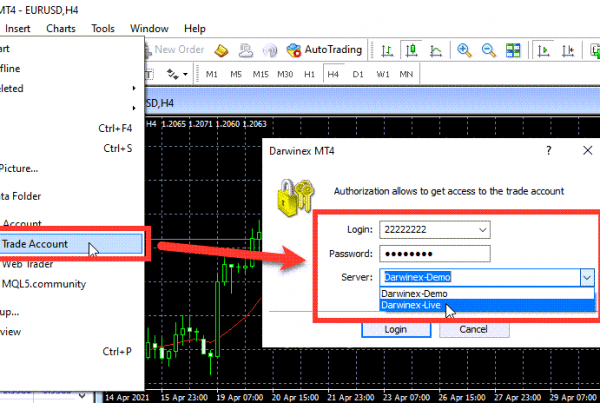Select Darwinex-Demo from server list
The image size is (600, 403).
tap(487, 294)
